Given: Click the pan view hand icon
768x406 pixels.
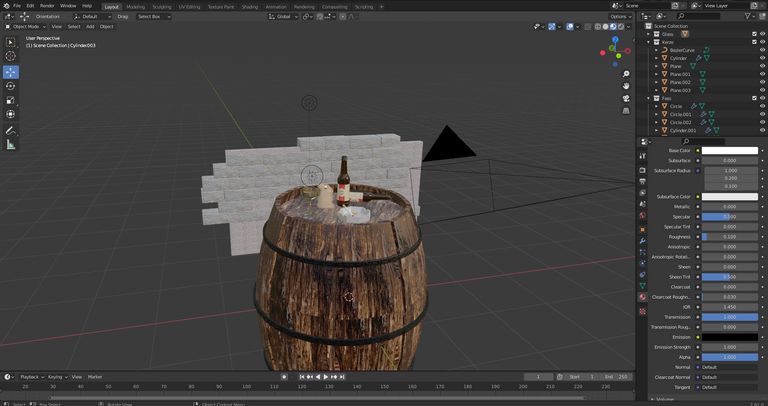Looking at the screenshot, I should point(626,86).
